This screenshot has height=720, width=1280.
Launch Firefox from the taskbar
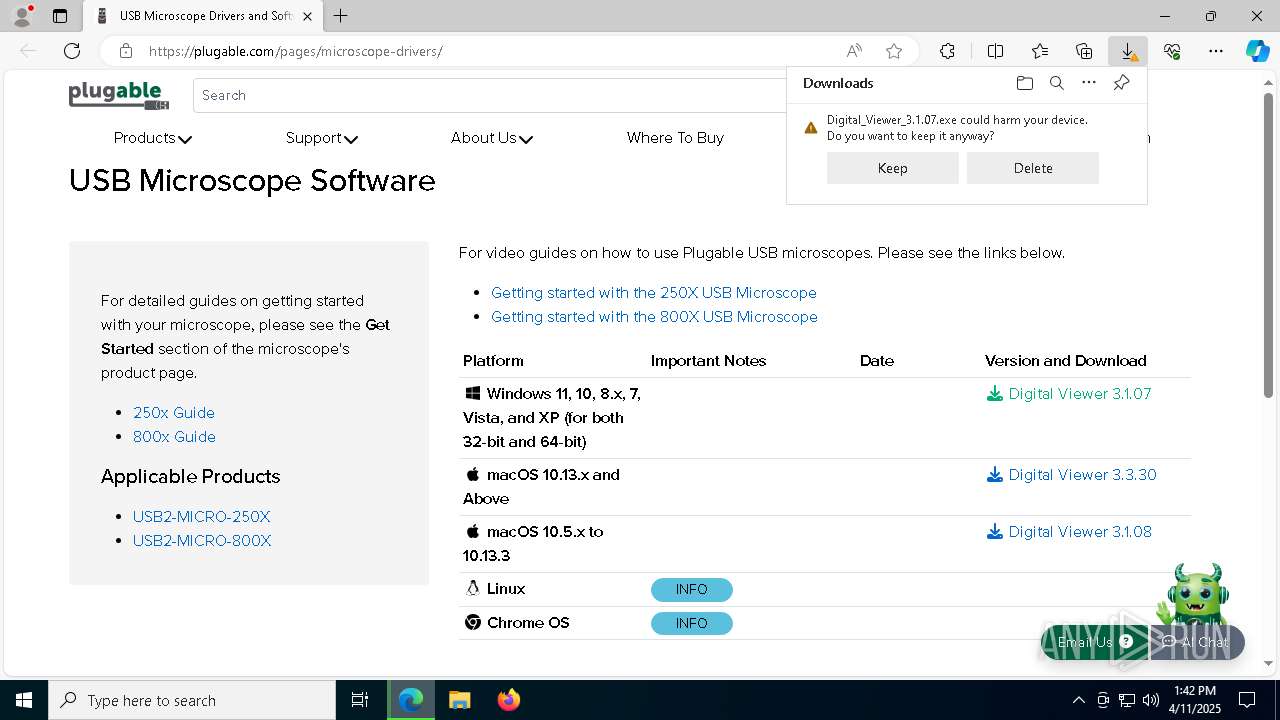click(x=509, y=700)
